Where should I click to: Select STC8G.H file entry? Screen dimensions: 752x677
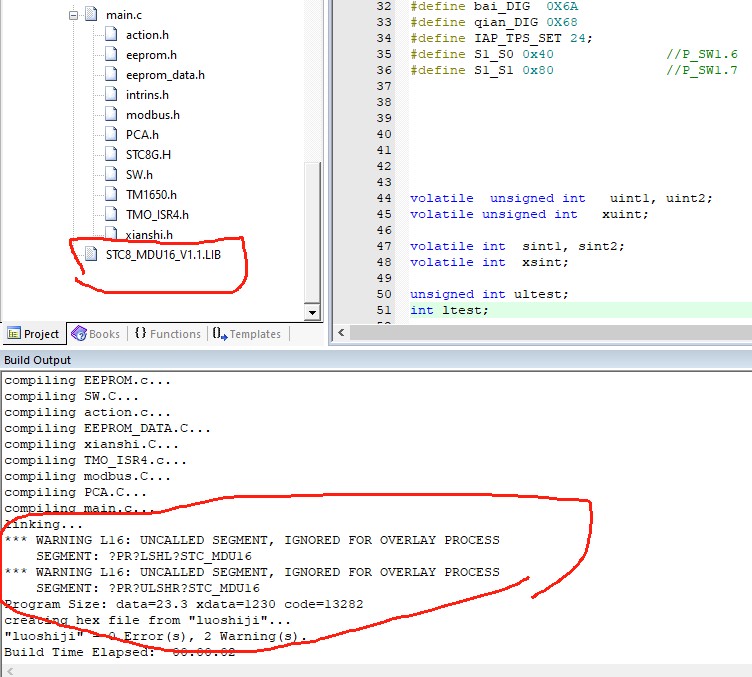pos(148,155)
